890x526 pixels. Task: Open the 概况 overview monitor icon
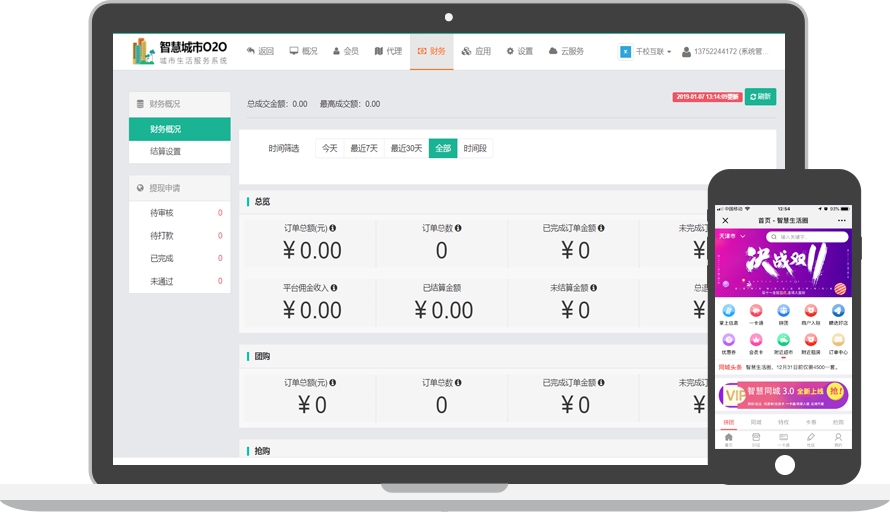point(294,51)
